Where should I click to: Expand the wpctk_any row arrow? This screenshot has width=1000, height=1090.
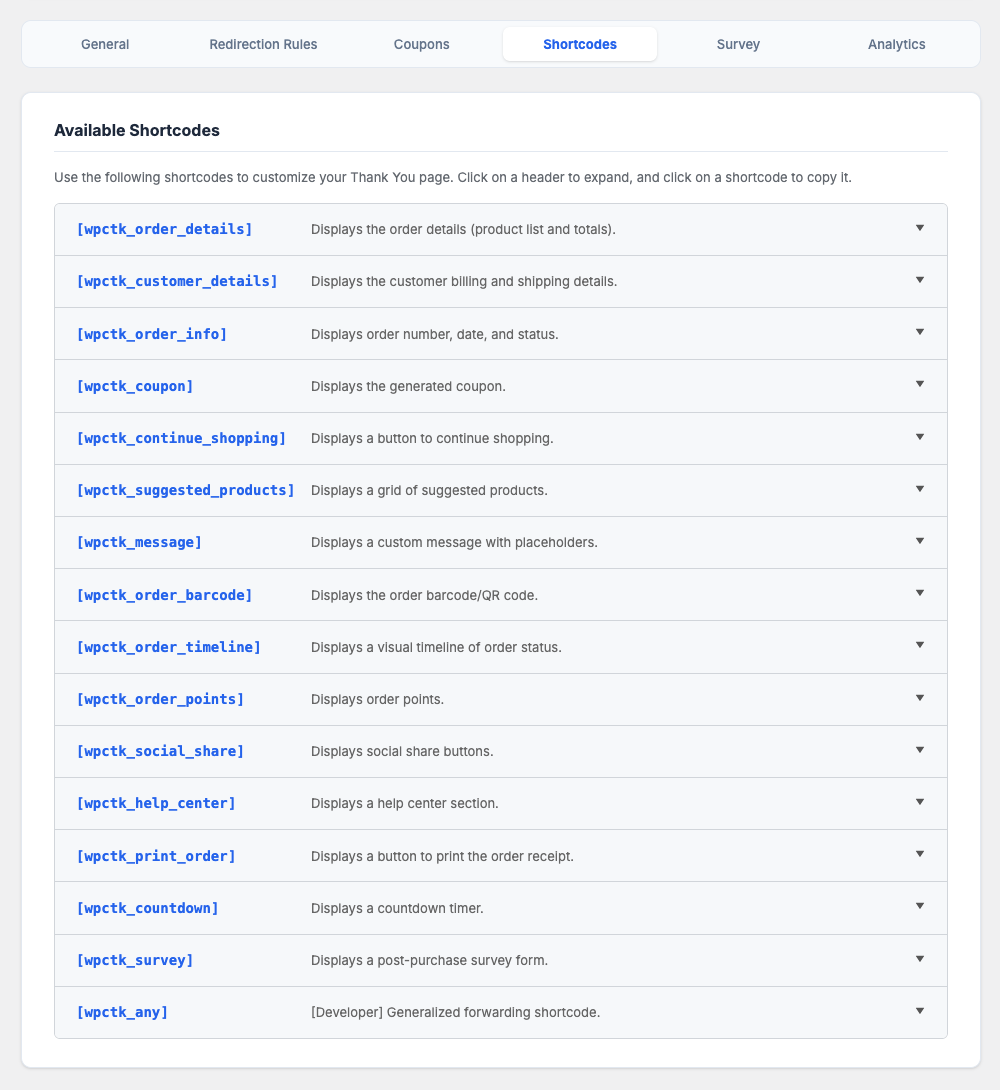[920, 1011]
